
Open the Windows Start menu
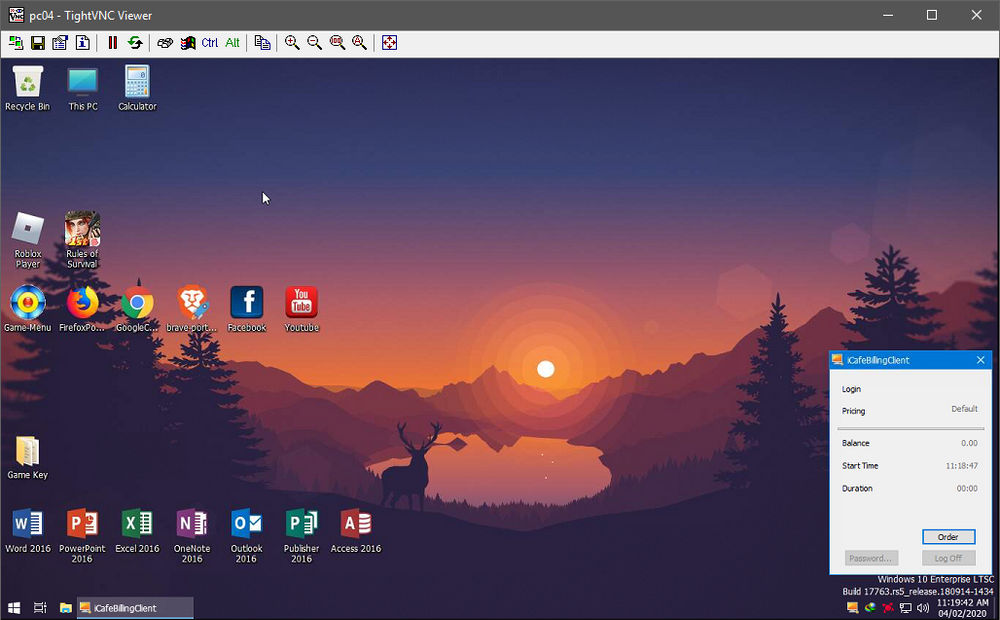(13, 607)
